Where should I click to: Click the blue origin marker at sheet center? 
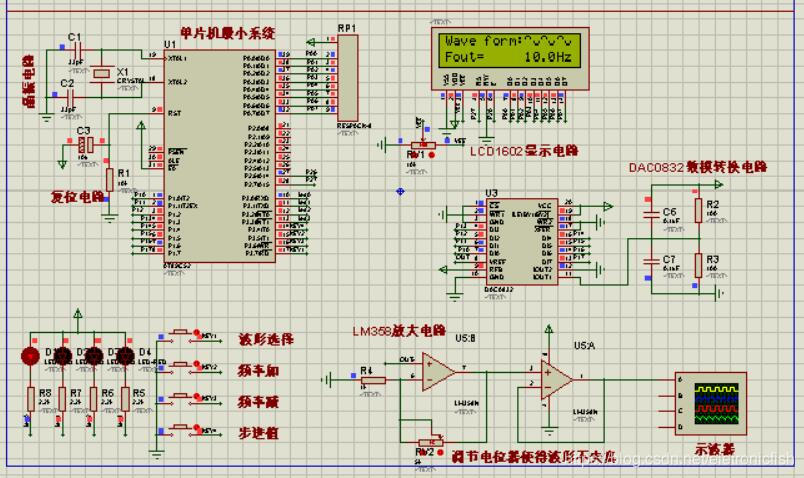(400, 191)
